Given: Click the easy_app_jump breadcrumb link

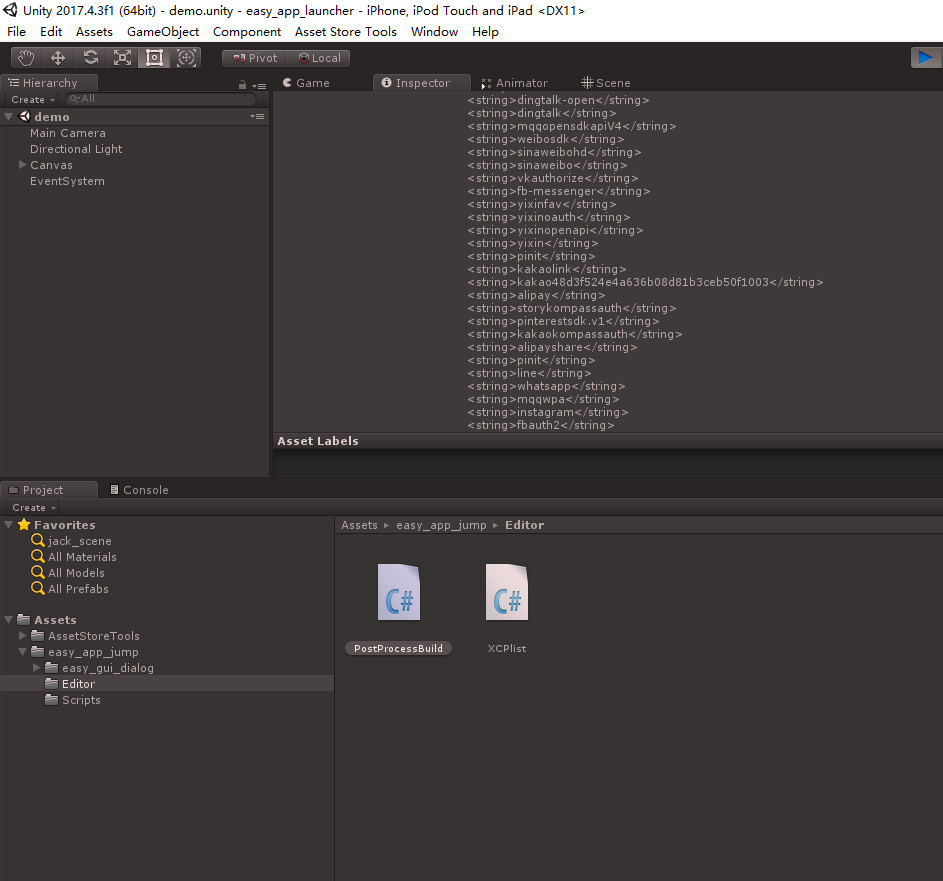Looking at the screenshot, I should click(x=440, y=525).
